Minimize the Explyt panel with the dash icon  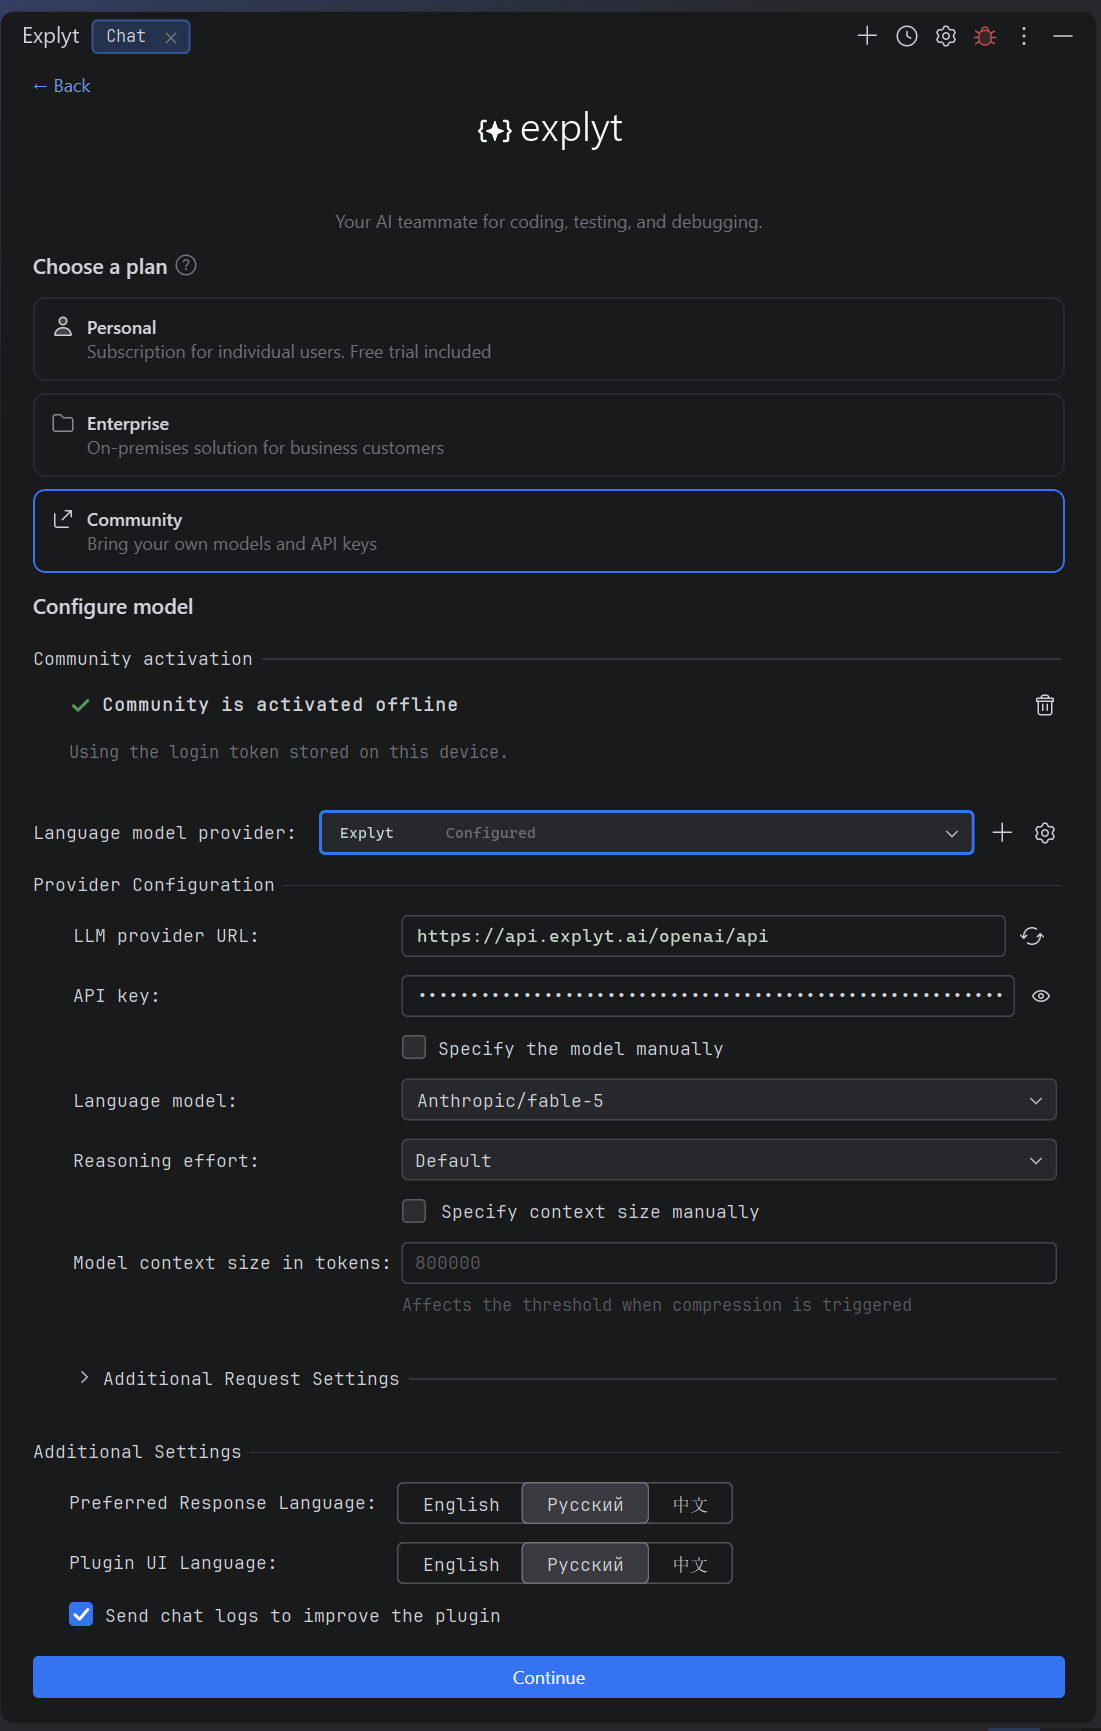pos(1063,36)
